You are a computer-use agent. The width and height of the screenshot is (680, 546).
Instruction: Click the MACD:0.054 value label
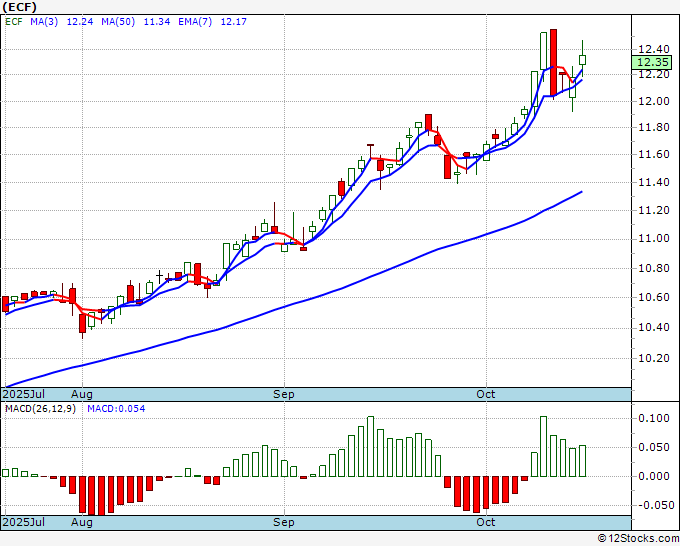(x=116, y=409)
